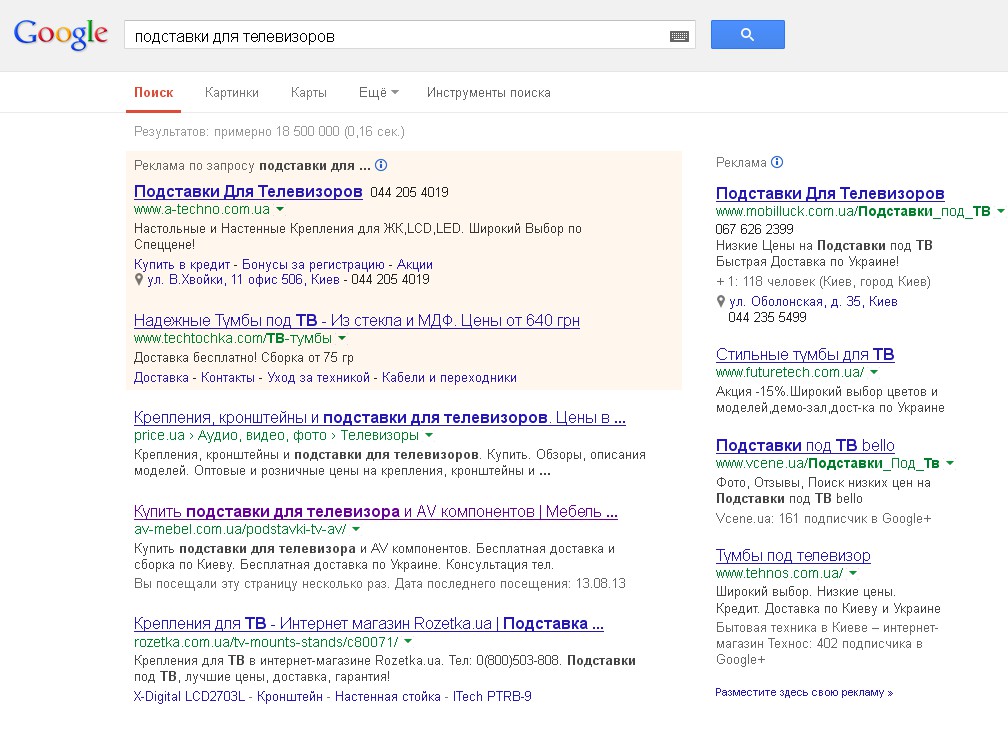This screenshot has width=1008, height=729.
Task: Open 'Подставки под ТВ bello' ad
Action: pos(805,445)
